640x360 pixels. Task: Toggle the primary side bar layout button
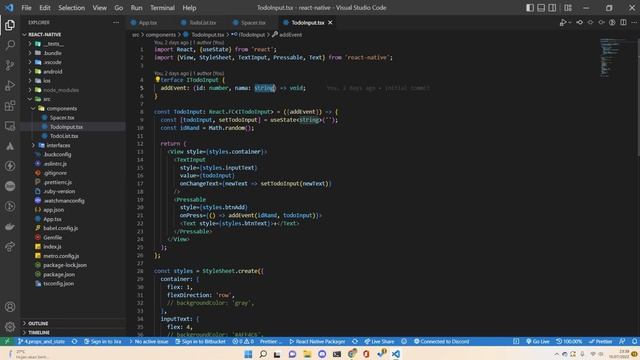point(530,8)
